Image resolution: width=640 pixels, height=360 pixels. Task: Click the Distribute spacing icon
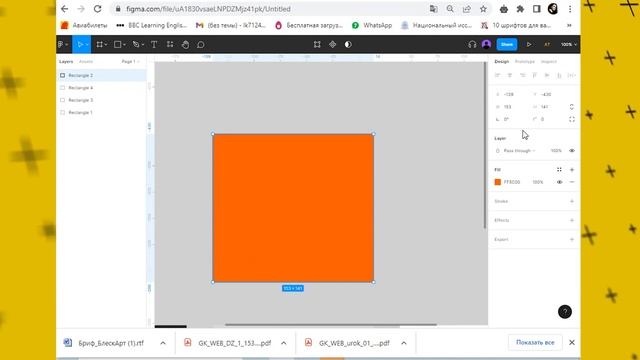[571, 75]
